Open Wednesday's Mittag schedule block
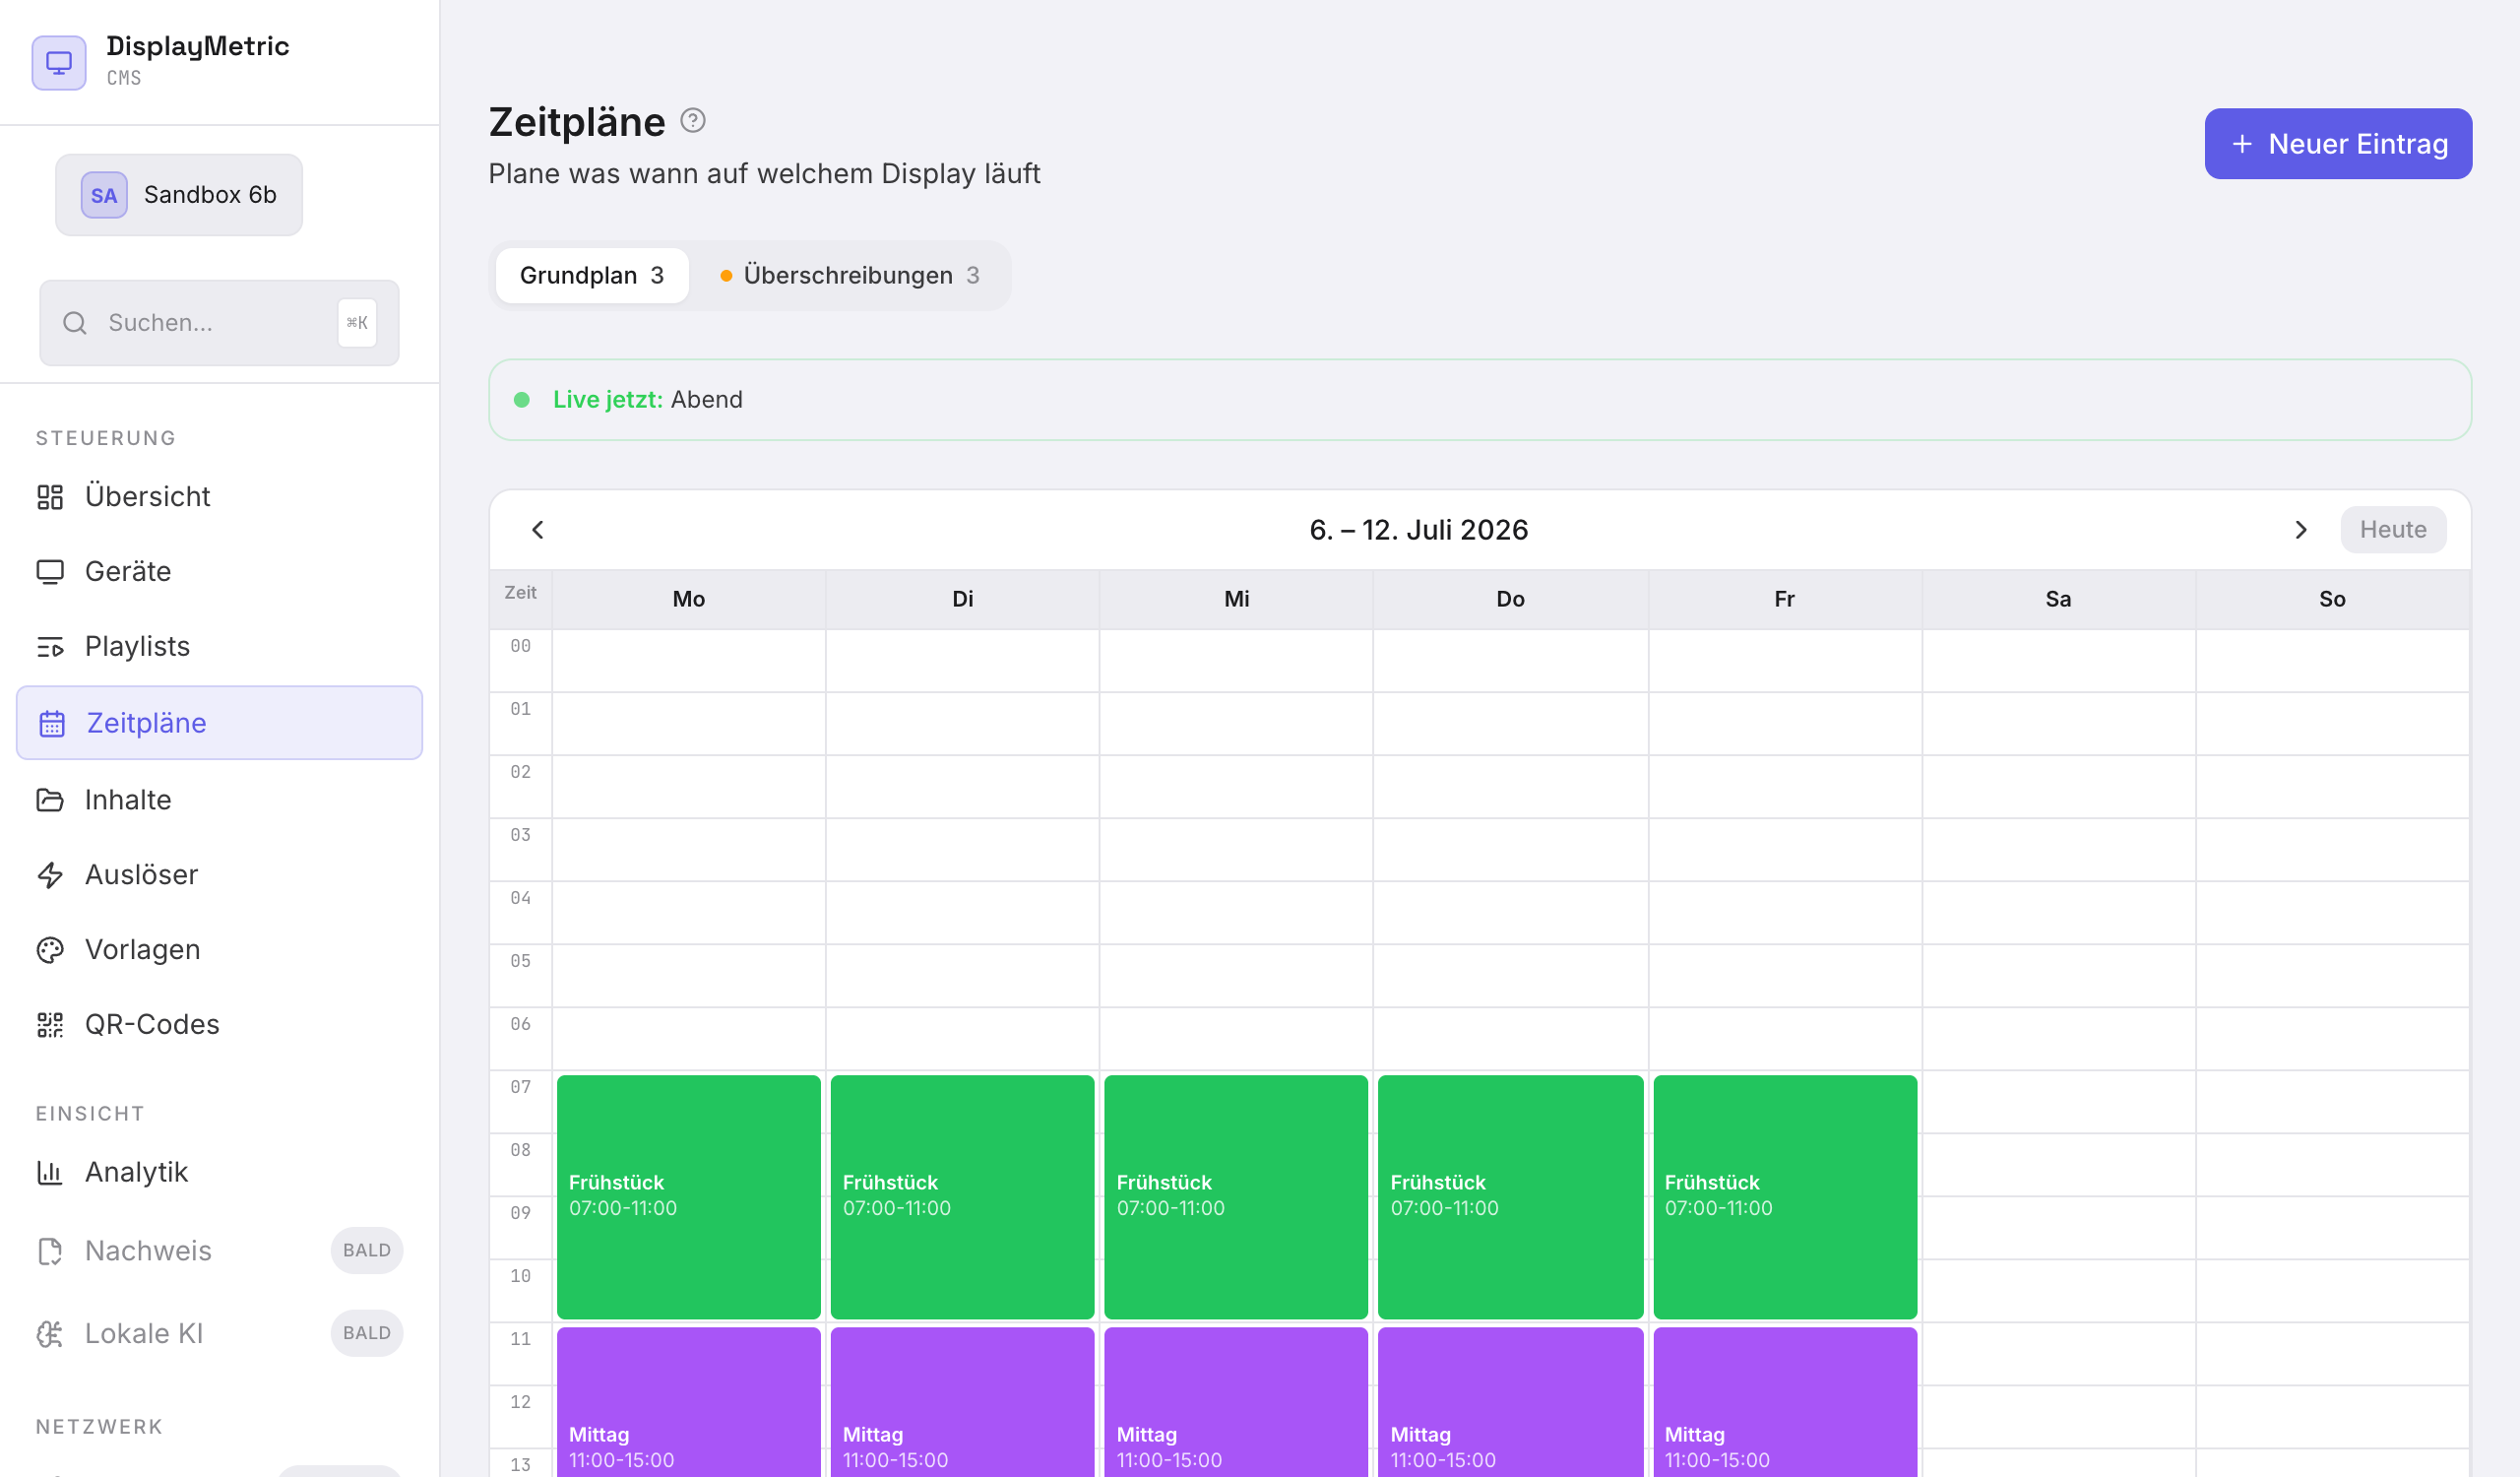 tap(1237, 1403)
